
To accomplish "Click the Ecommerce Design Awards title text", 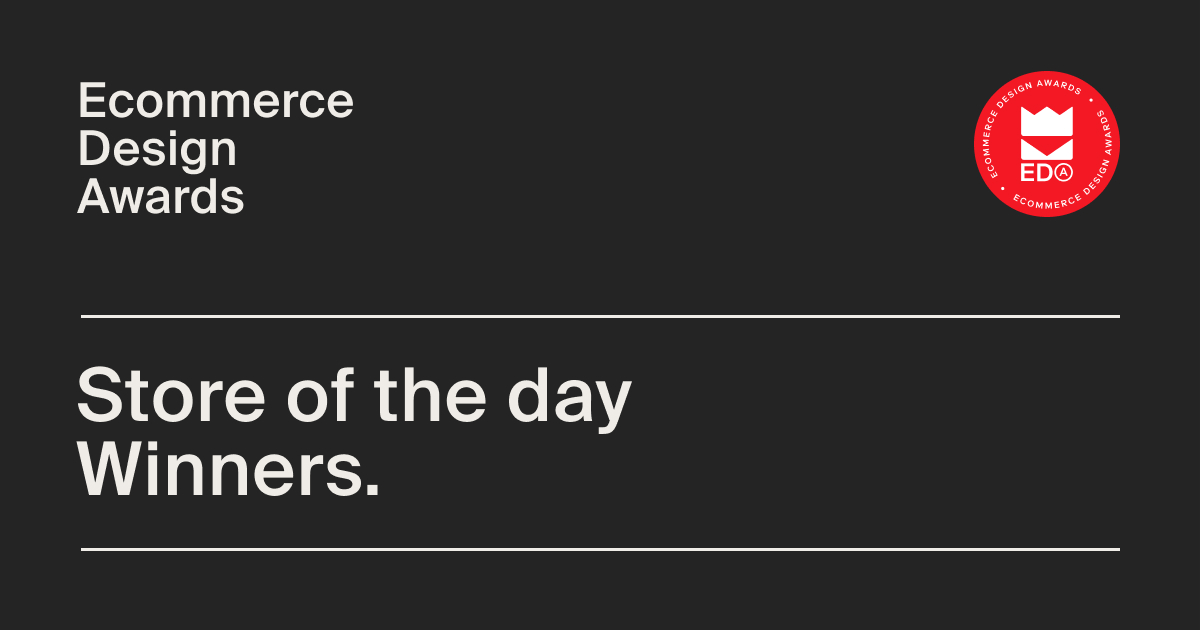I will tap(215, 149).
